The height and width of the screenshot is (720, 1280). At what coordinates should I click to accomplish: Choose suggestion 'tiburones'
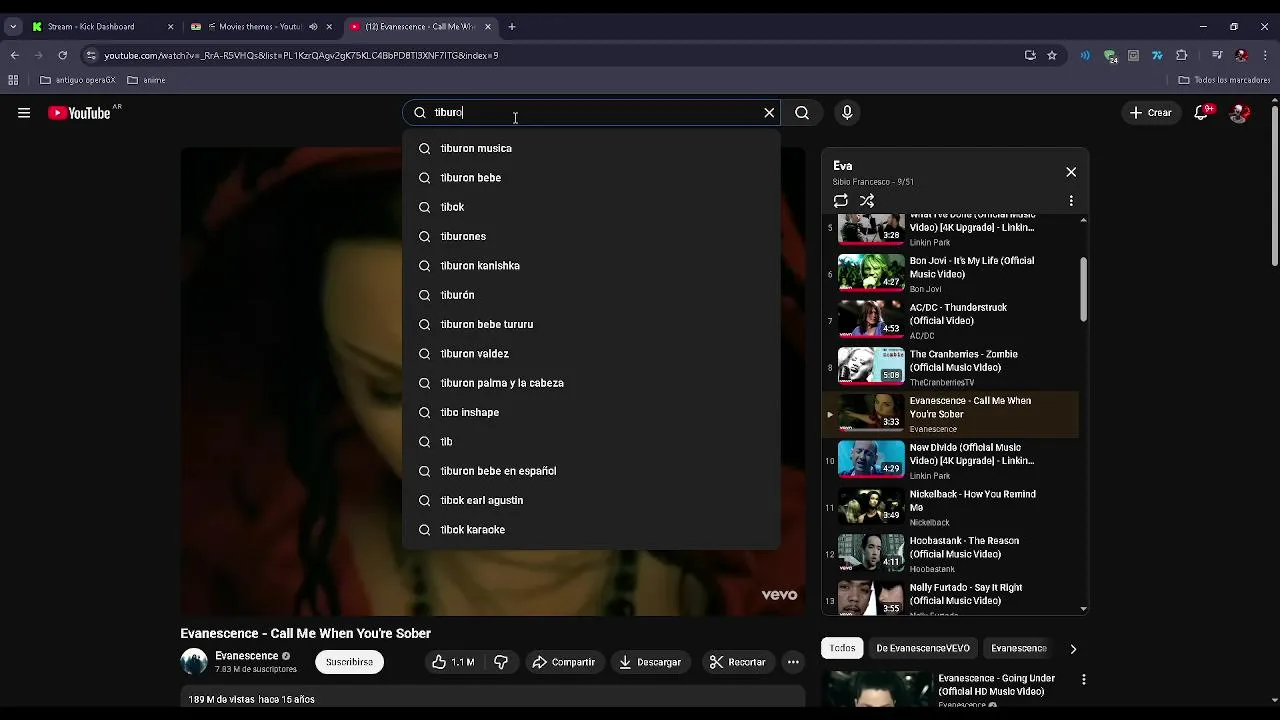coord(591,236)
